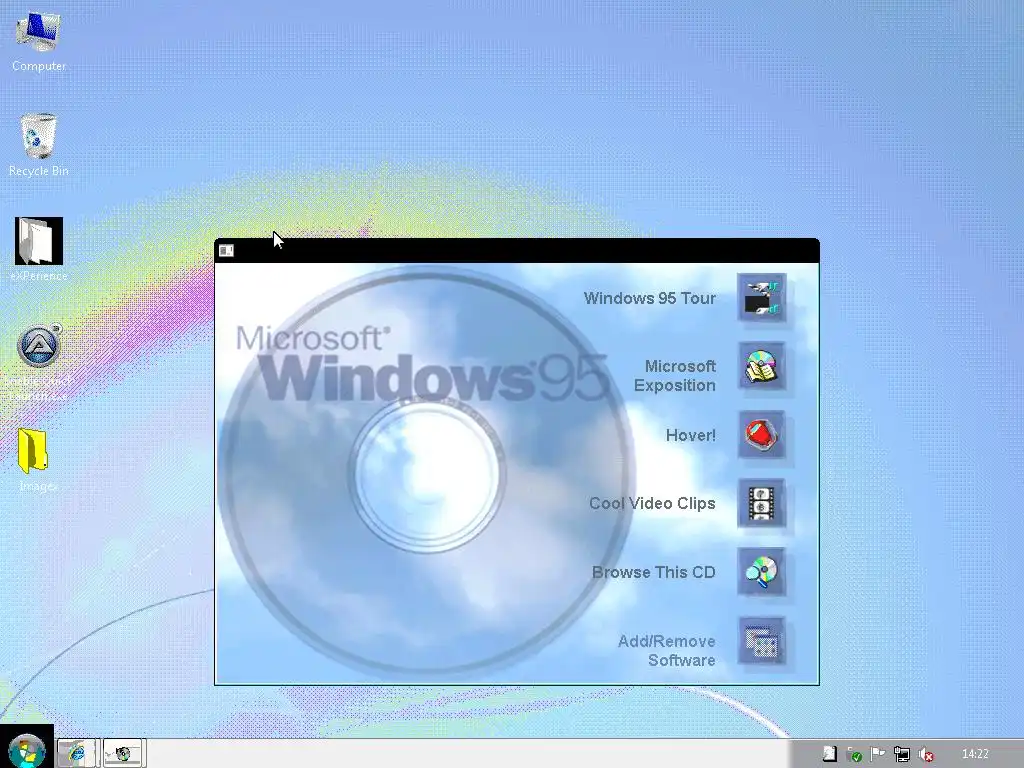The height and width of the screenshot is (768, 1024).
Task: Launch Microsoft Exposition icon
Action: [x=761, y=366]
